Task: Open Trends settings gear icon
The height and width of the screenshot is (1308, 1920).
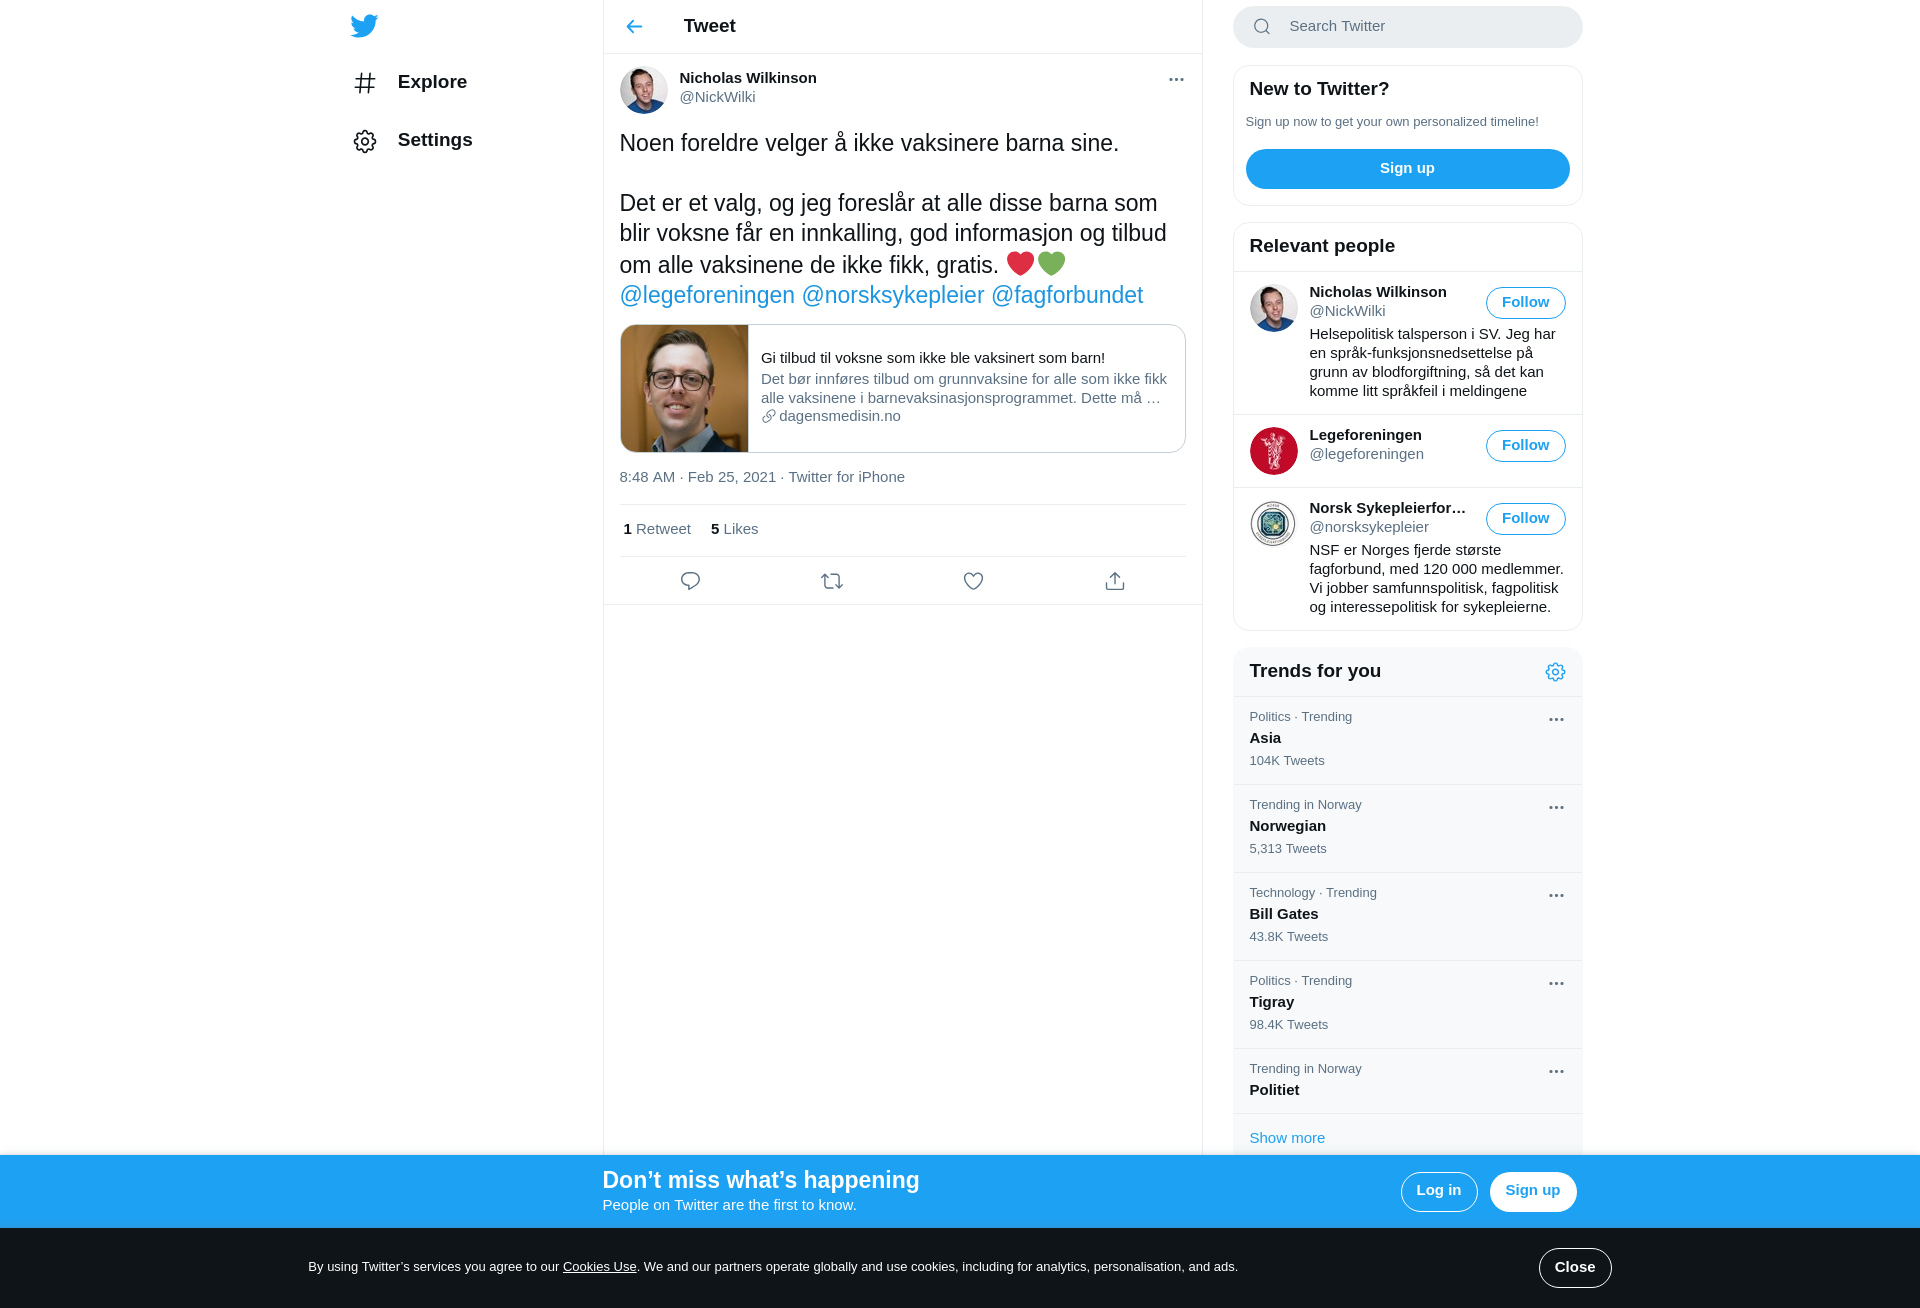Action: click(1555, 672)
